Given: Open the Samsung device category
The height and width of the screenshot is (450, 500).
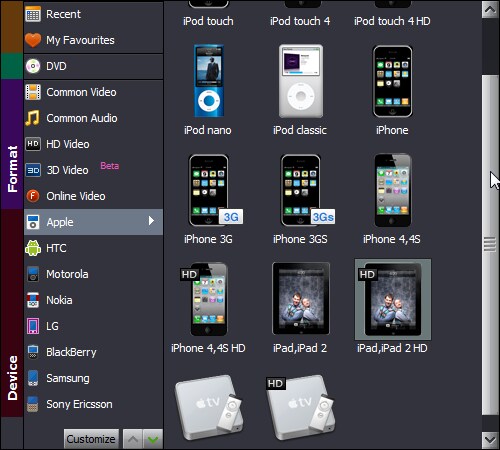Looking at the screenshot, I should tap(93, 378).
